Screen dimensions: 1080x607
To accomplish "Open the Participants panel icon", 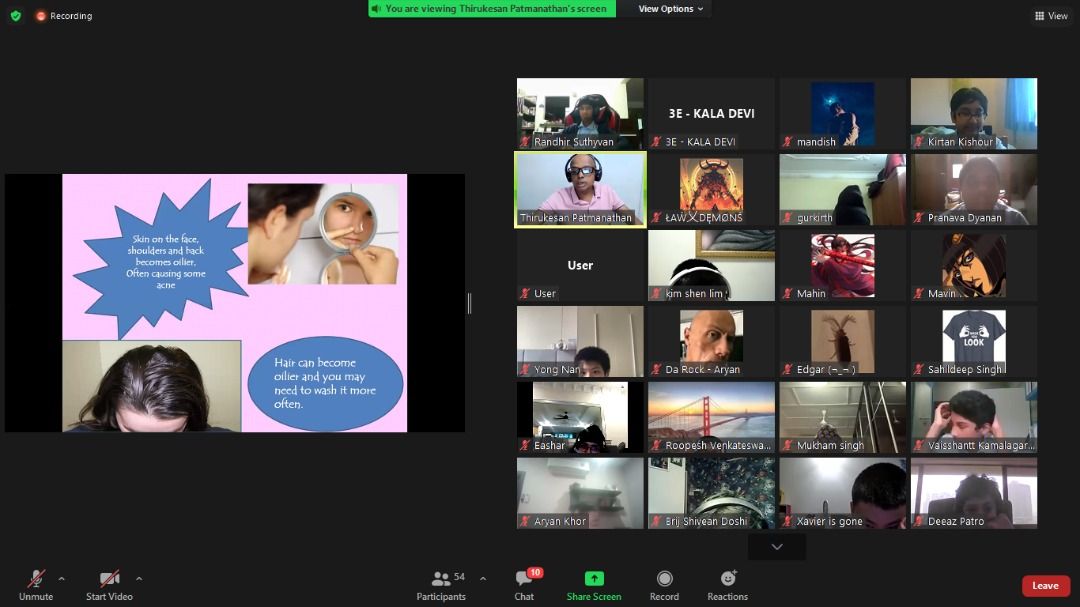I will pyautogui.click(x=440, y=579).
